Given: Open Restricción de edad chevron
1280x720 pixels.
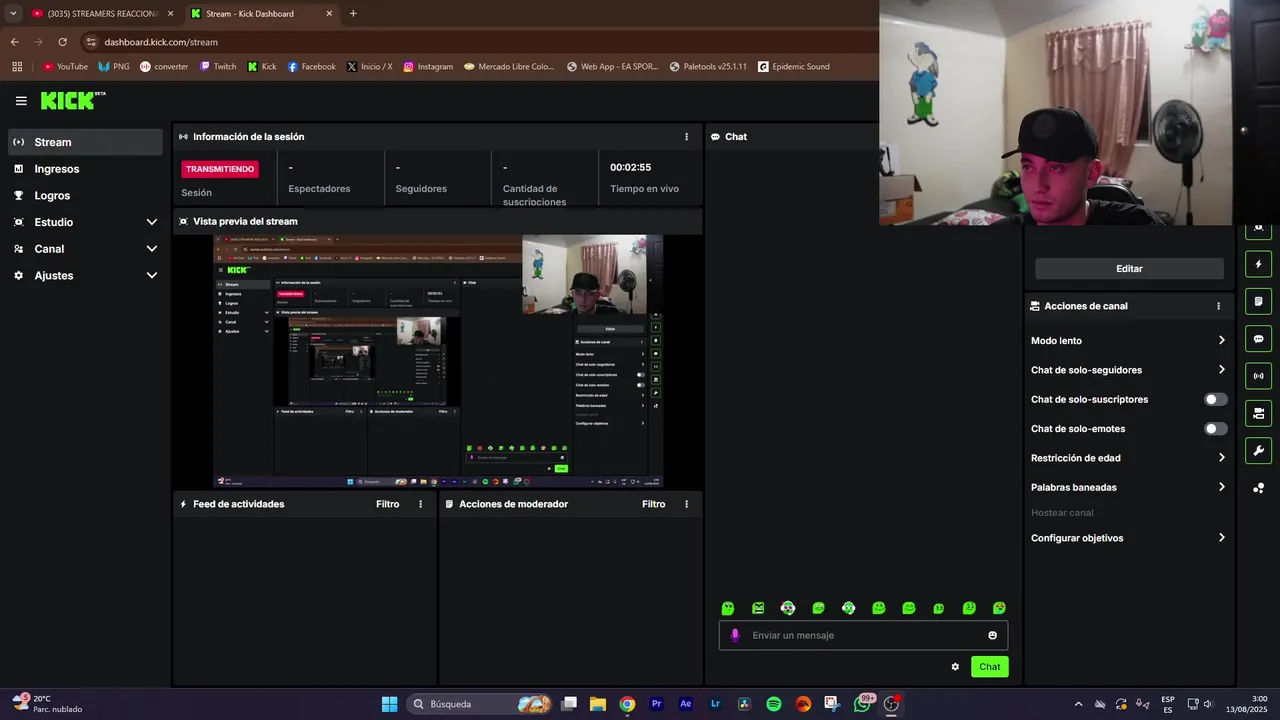Looking at the screenshot, I should [1221, 458].
